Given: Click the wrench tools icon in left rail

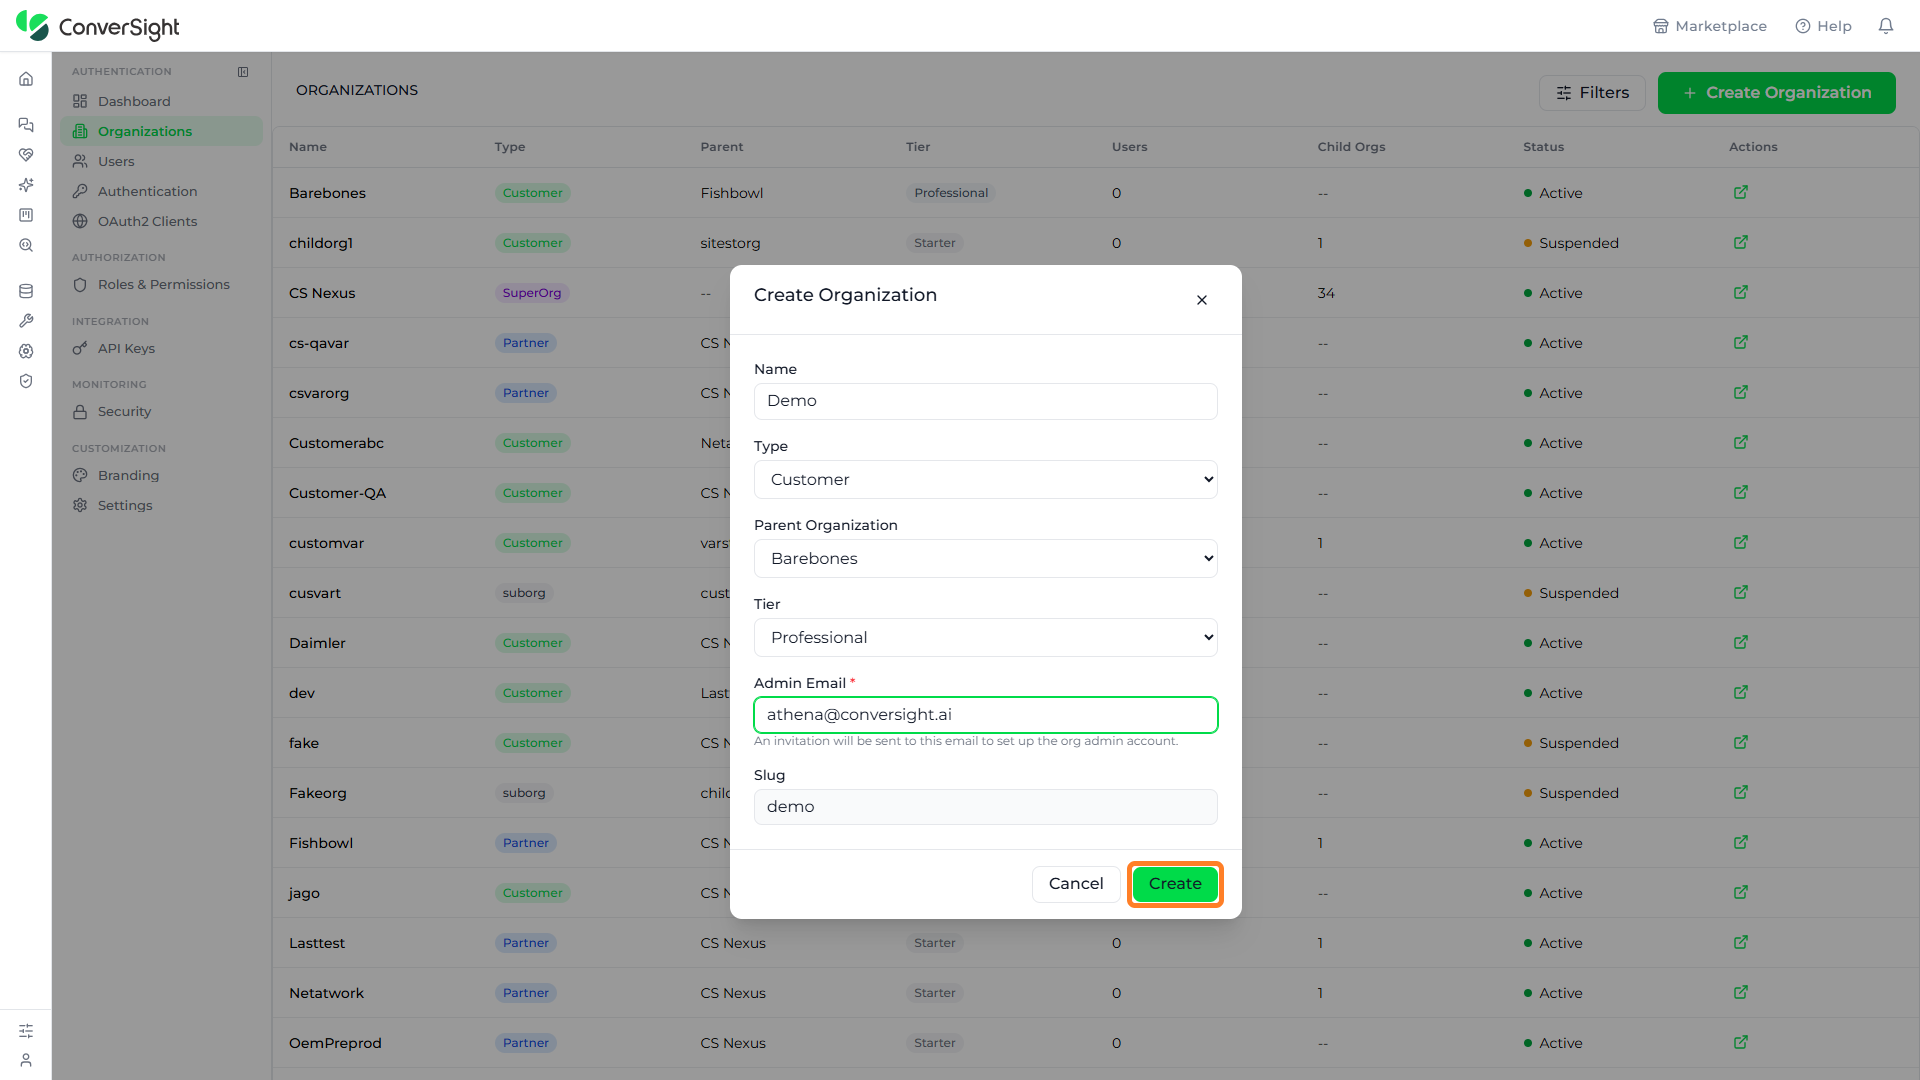Looking at the screenshot, I should click(26, 321).
